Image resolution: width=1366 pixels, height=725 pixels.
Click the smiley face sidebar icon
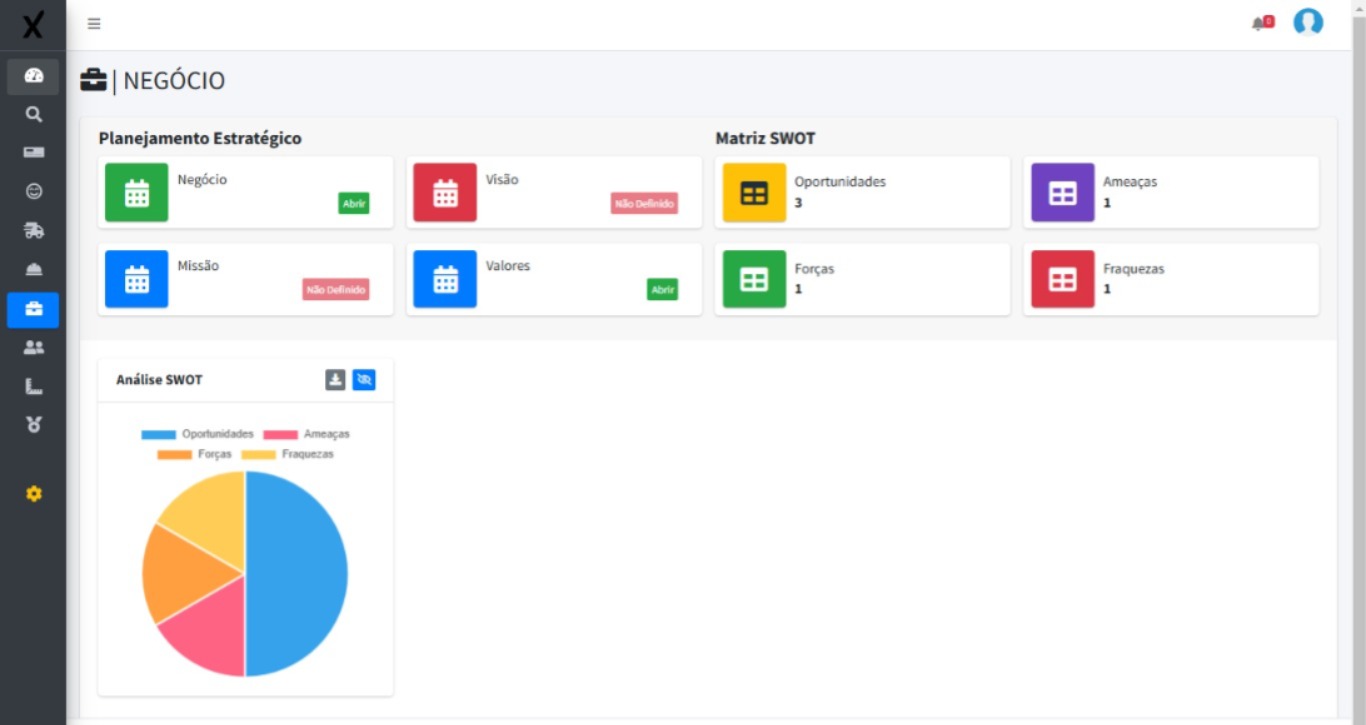(33, 190)
